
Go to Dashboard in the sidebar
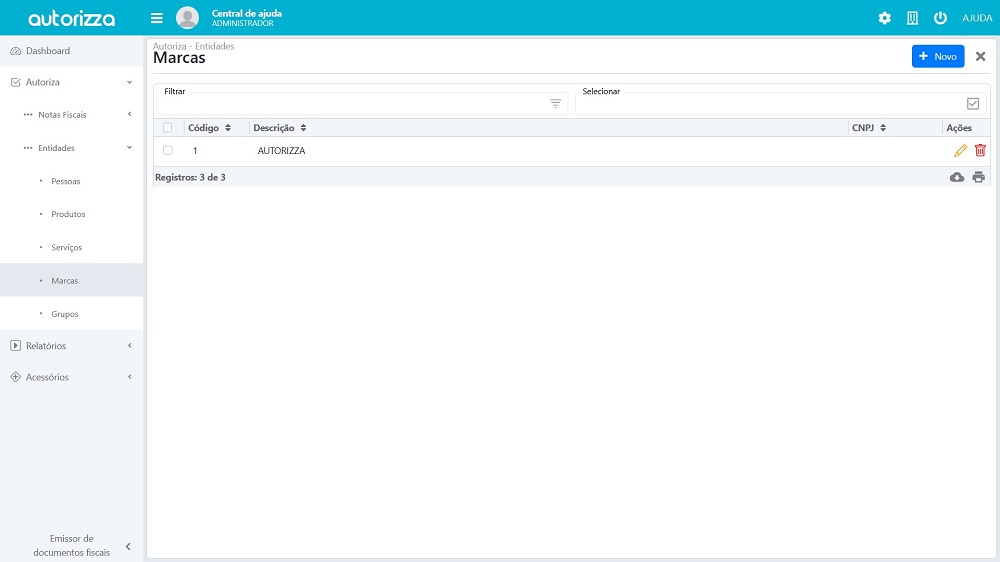[48, 51]
